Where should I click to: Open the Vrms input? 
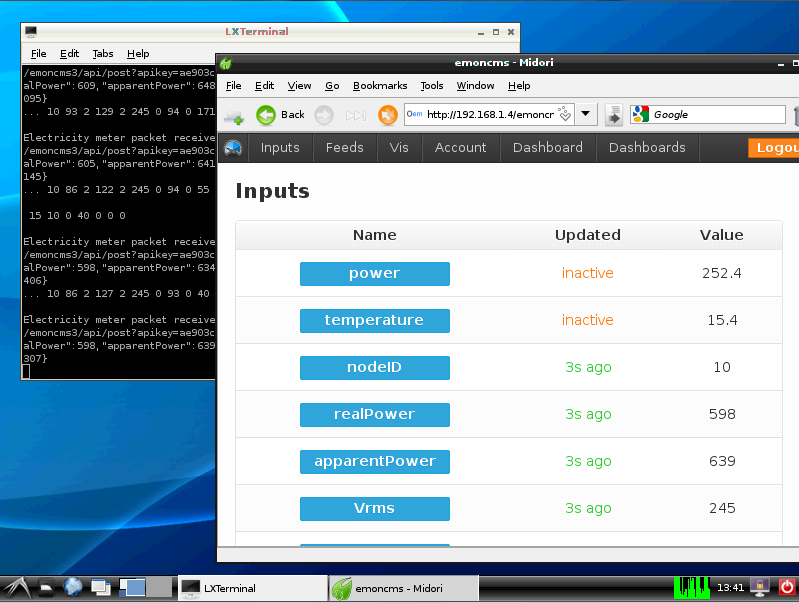(x=375, y=509)
